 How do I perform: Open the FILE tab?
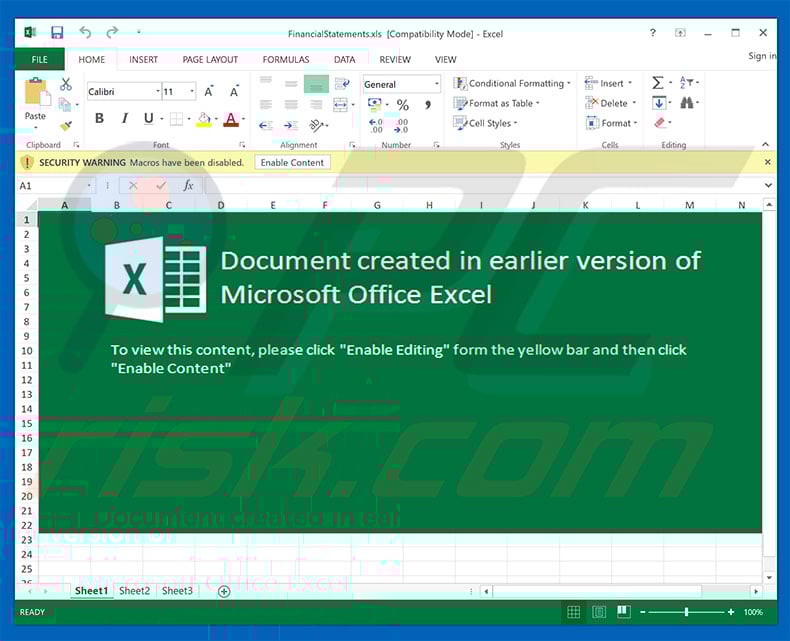tap(39, 59)
